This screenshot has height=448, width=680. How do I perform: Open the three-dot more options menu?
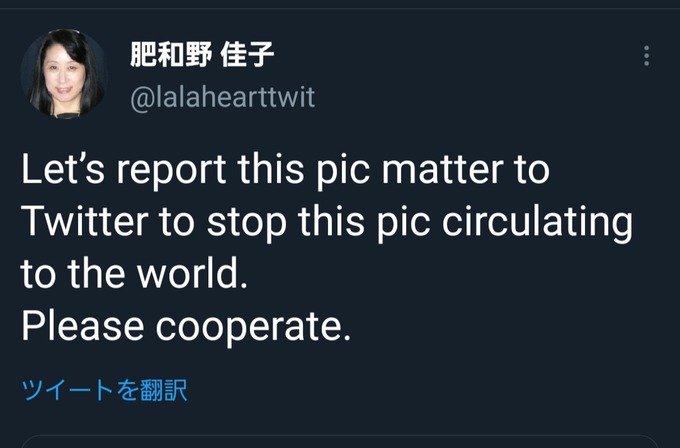646,56
